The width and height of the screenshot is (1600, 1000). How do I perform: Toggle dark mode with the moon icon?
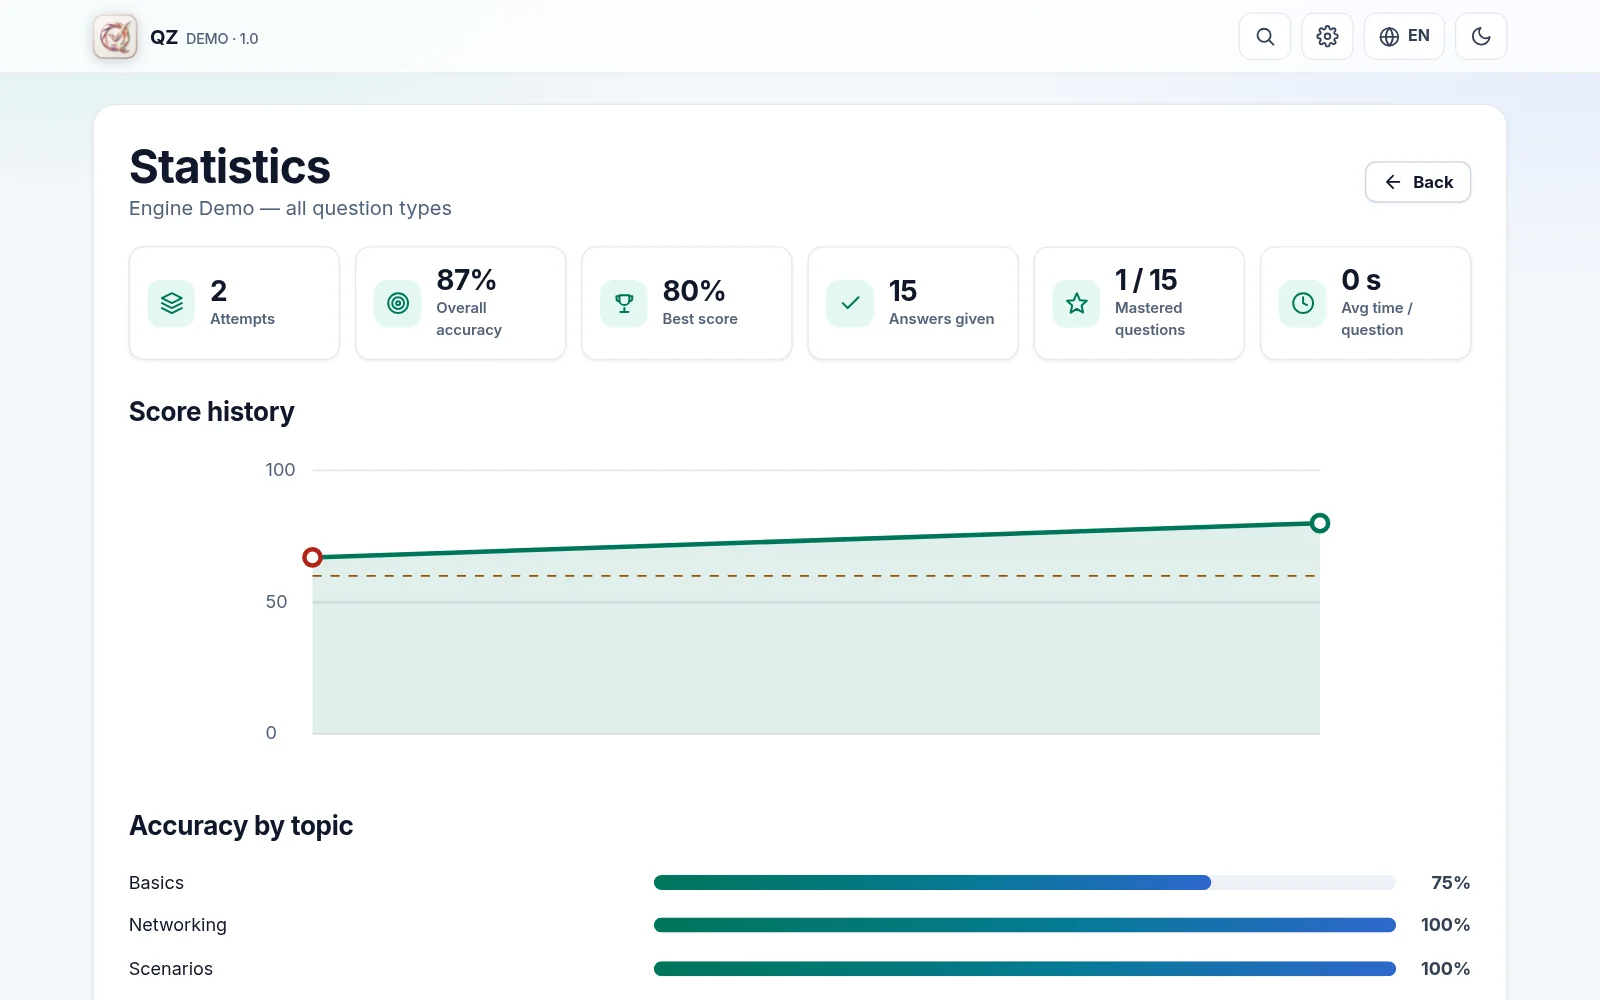pyautogui.click(x=1481, y=37)
